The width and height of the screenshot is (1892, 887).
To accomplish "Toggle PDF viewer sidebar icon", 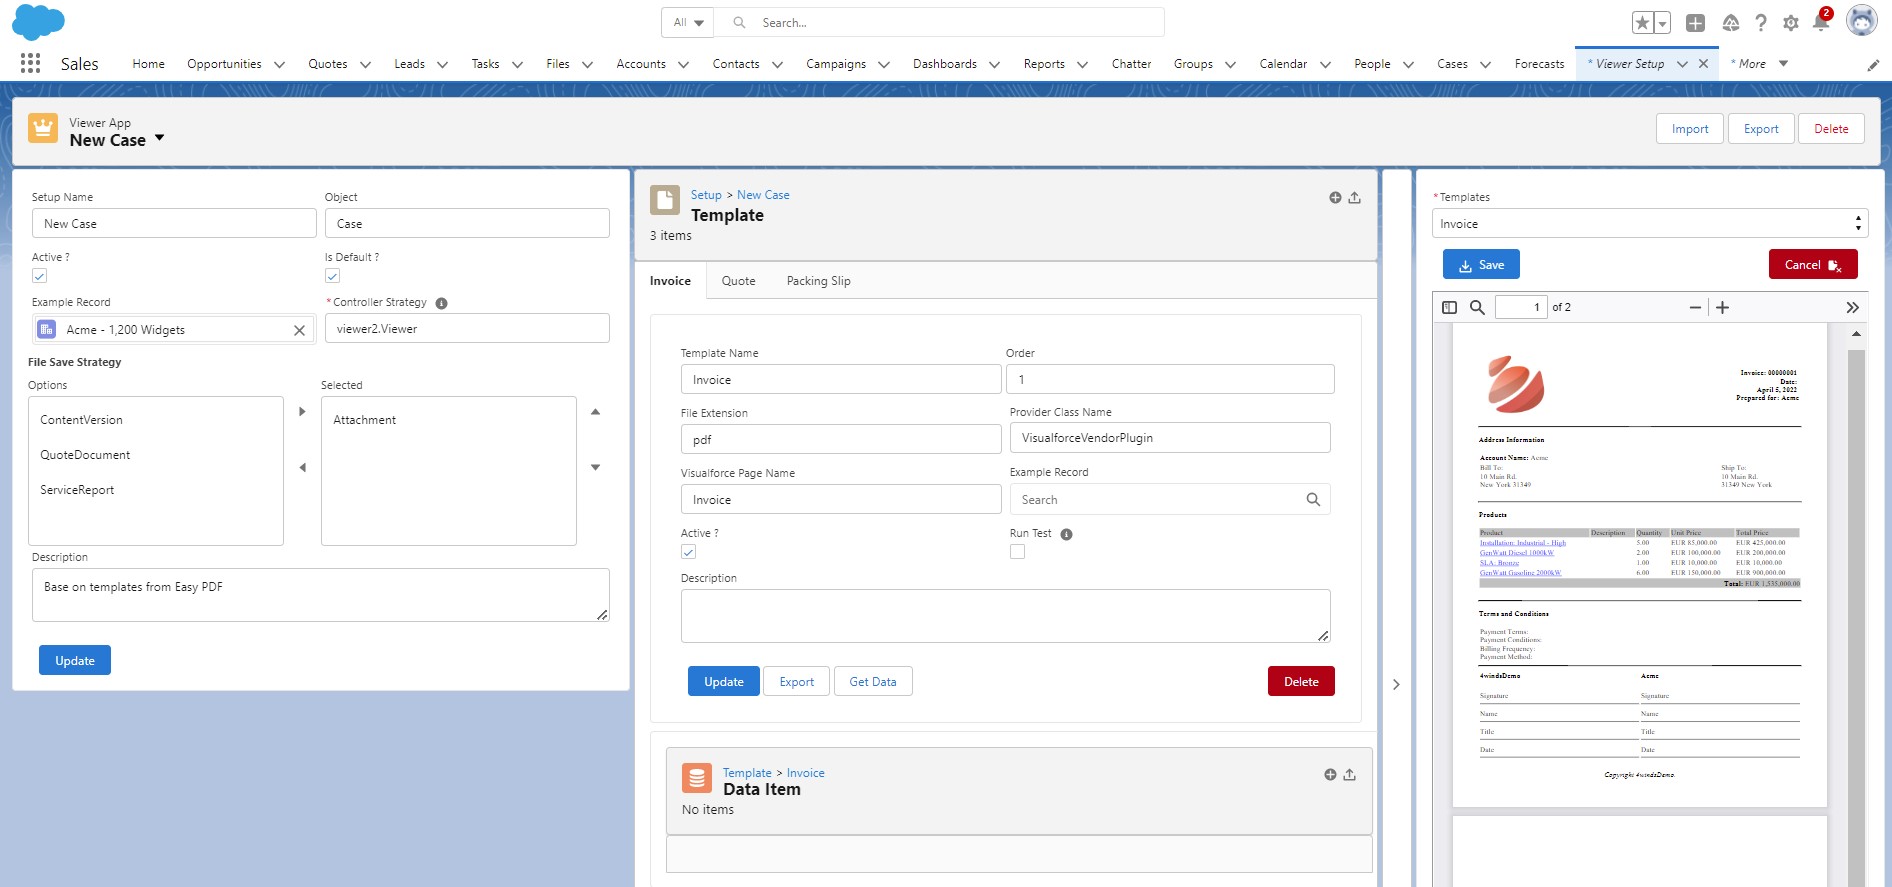I will [1449, 307].
